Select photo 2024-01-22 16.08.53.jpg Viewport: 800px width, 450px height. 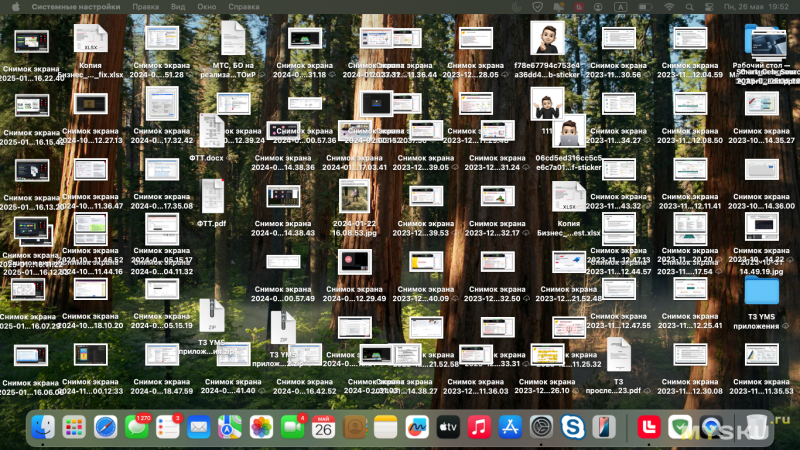(x=355, y=196)
